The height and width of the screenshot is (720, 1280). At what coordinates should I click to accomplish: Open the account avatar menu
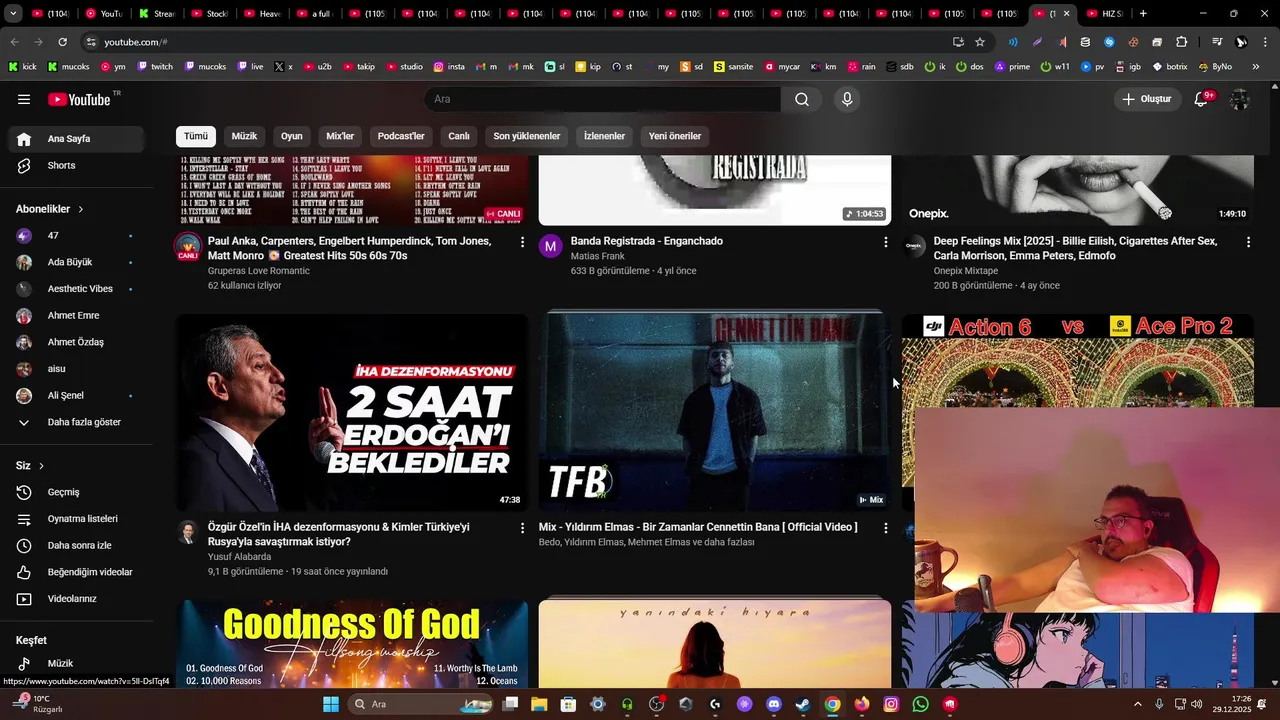(x=1239, y=99)
